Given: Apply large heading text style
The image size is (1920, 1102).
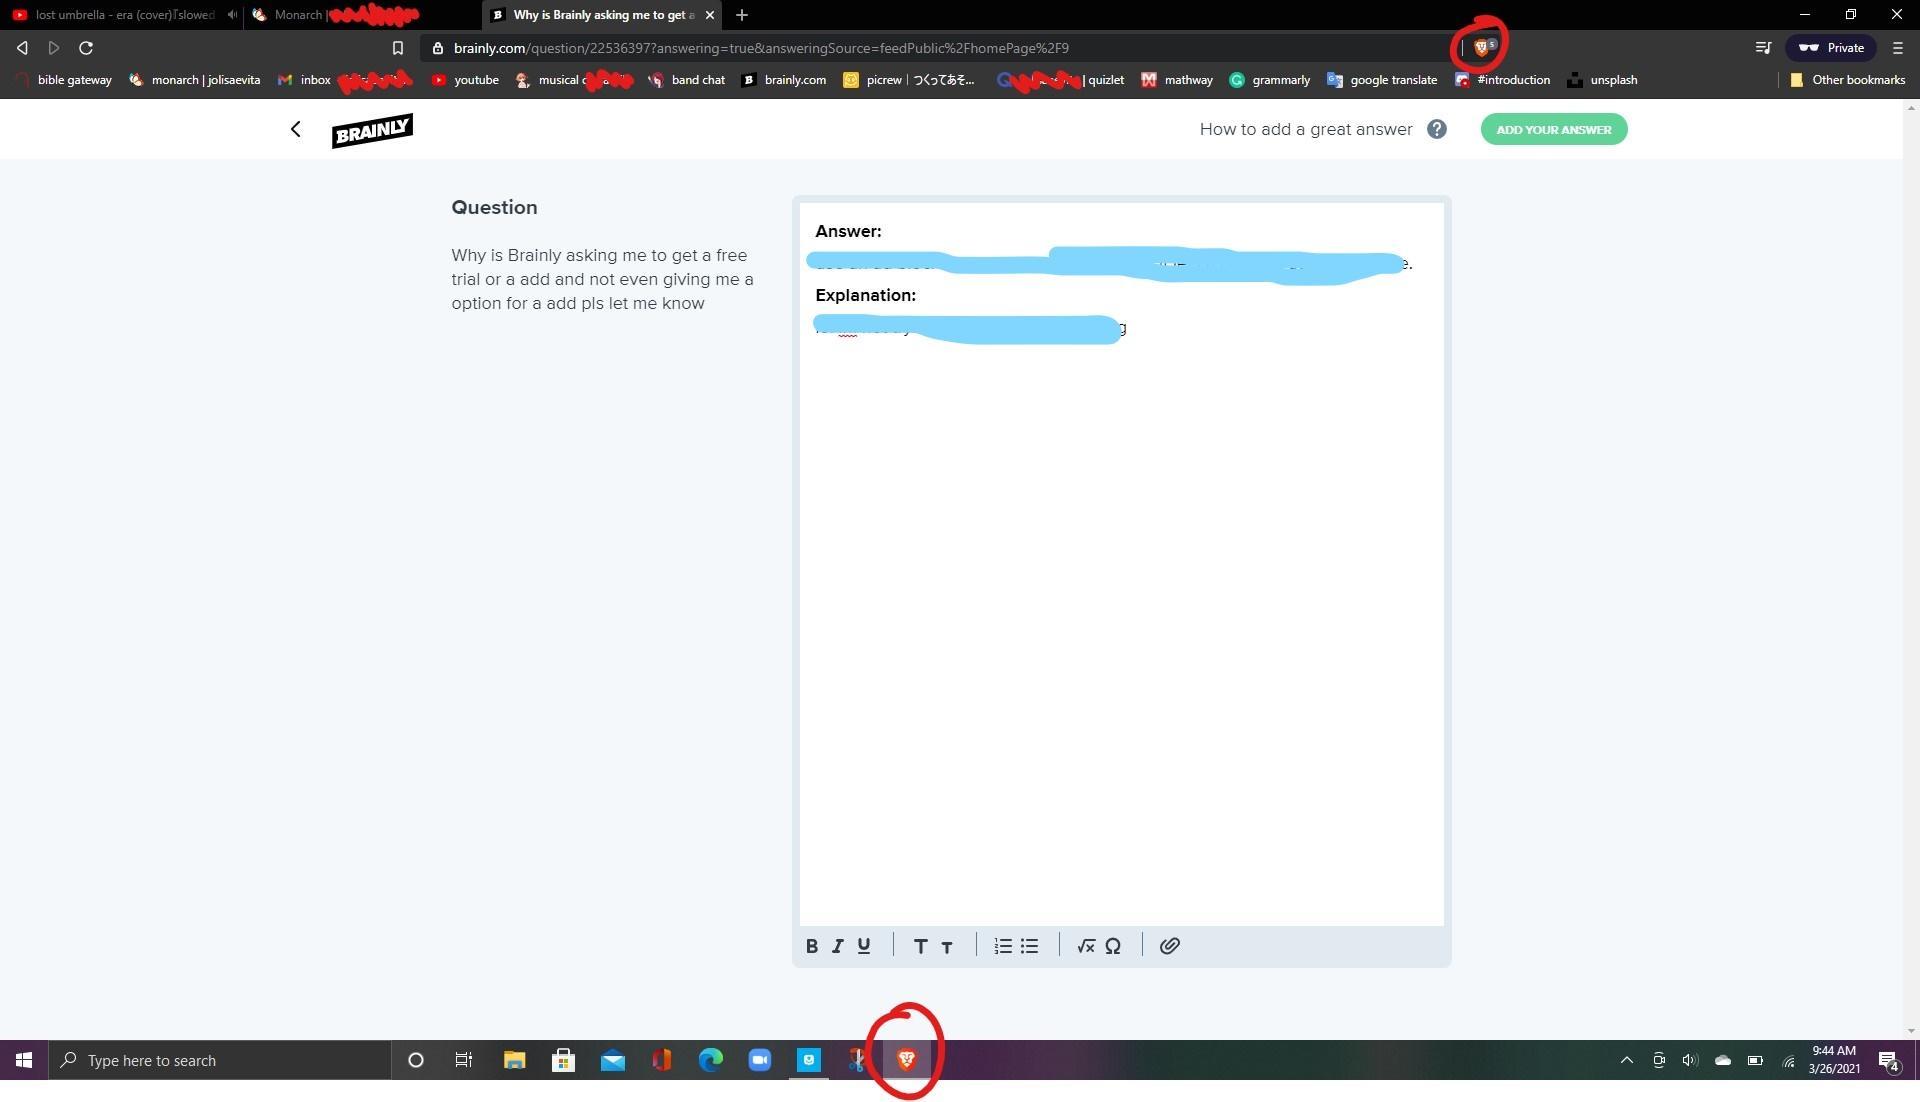Looking at the screenshot, I should pyautogui.click(x=920, y=946).
